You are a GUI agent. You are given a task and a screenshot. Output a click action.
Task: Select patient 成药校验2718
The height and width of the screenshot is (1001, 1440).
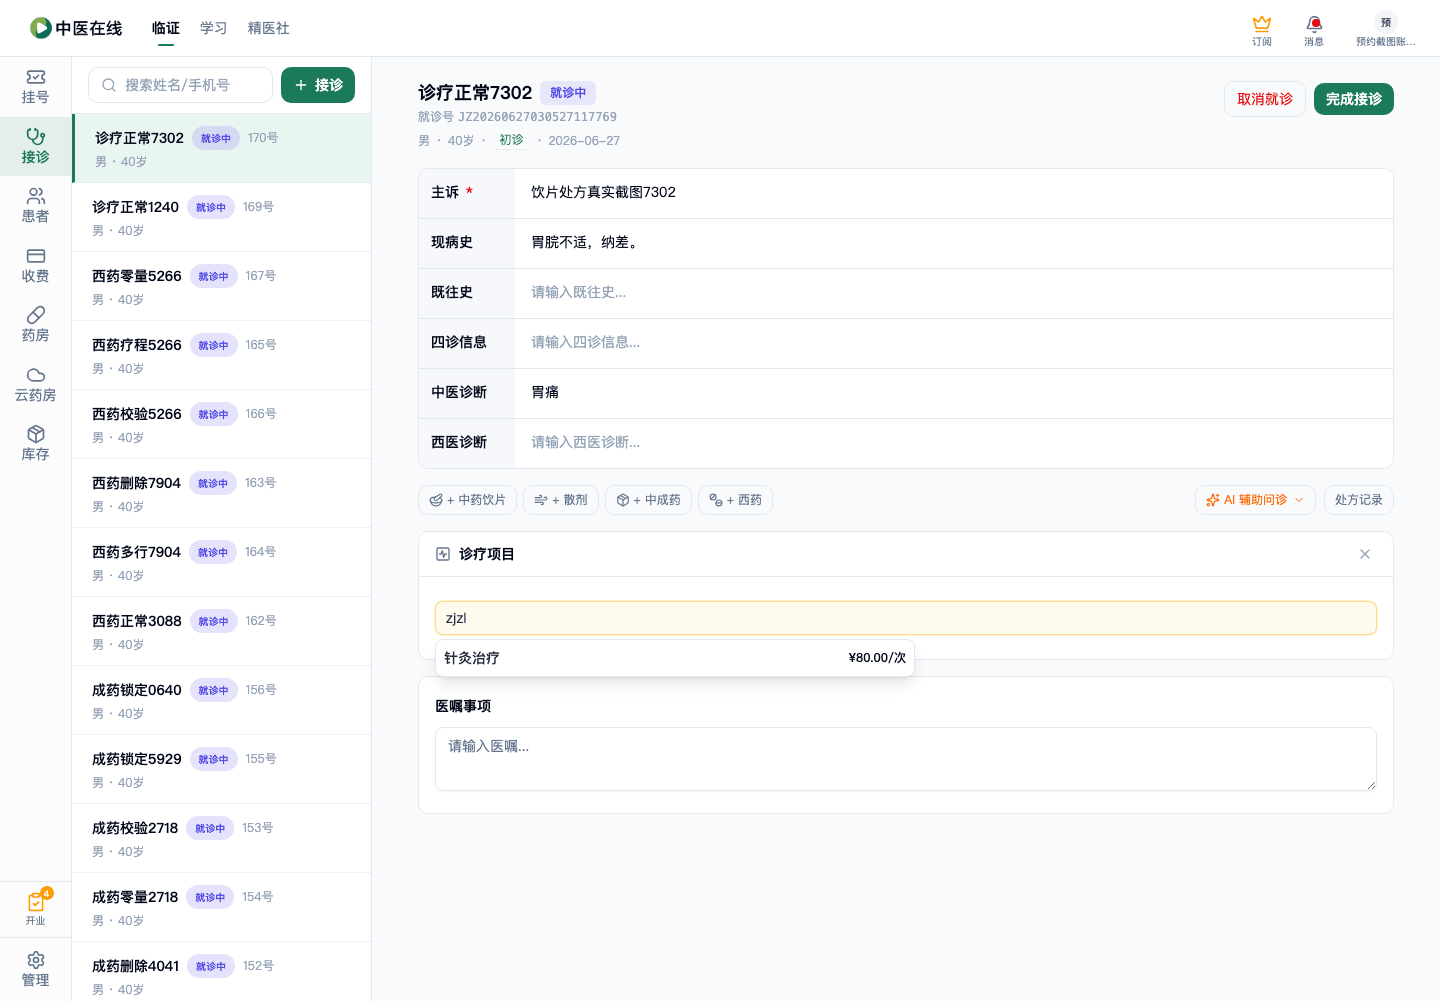click(x=222, y=838)
